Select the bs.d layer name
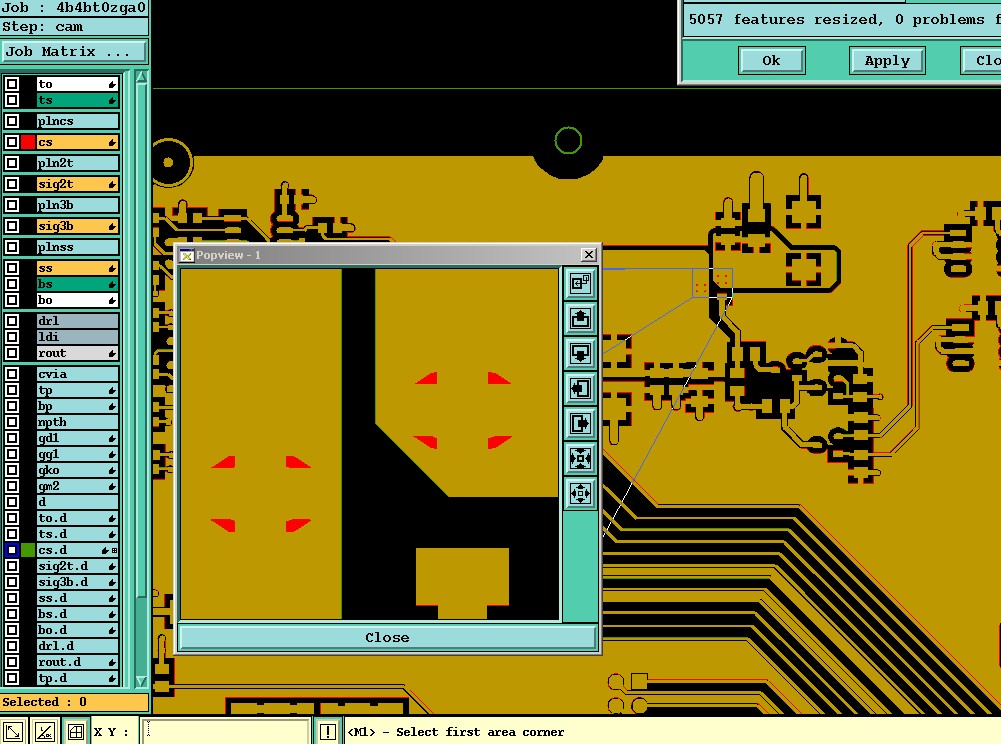Screen dimensions: 1001x744 (x=78, y=614)
